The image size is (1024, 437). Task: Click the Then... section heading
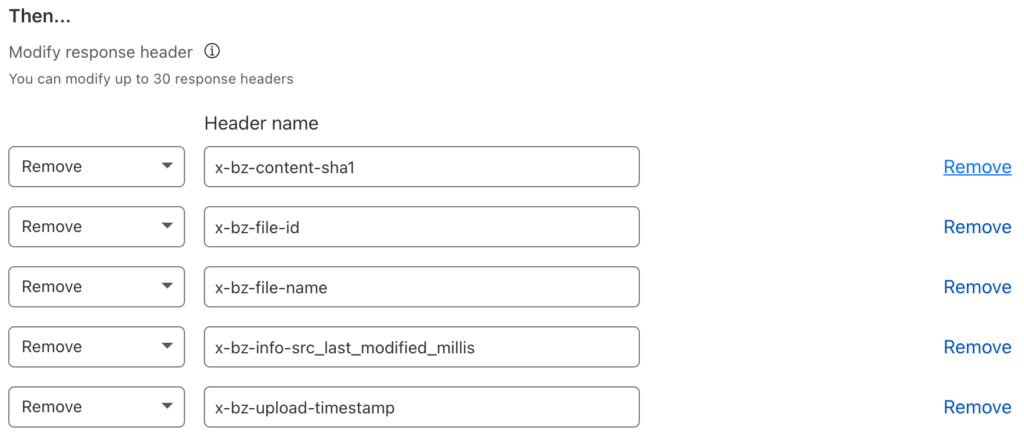pyautogui.click(x=46, y=16)
